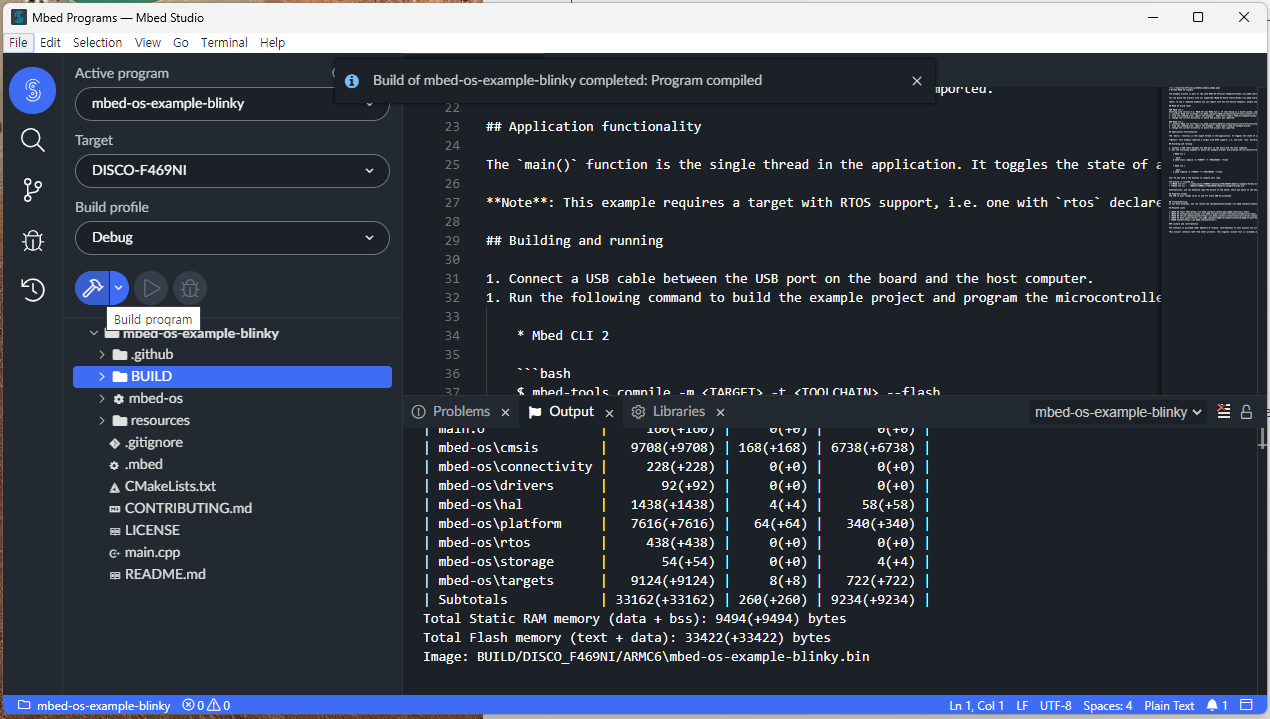Click the 'Image: BUILD/DISCO_F469NI' output line
The image size is (1270, 719).
(646, 657)
